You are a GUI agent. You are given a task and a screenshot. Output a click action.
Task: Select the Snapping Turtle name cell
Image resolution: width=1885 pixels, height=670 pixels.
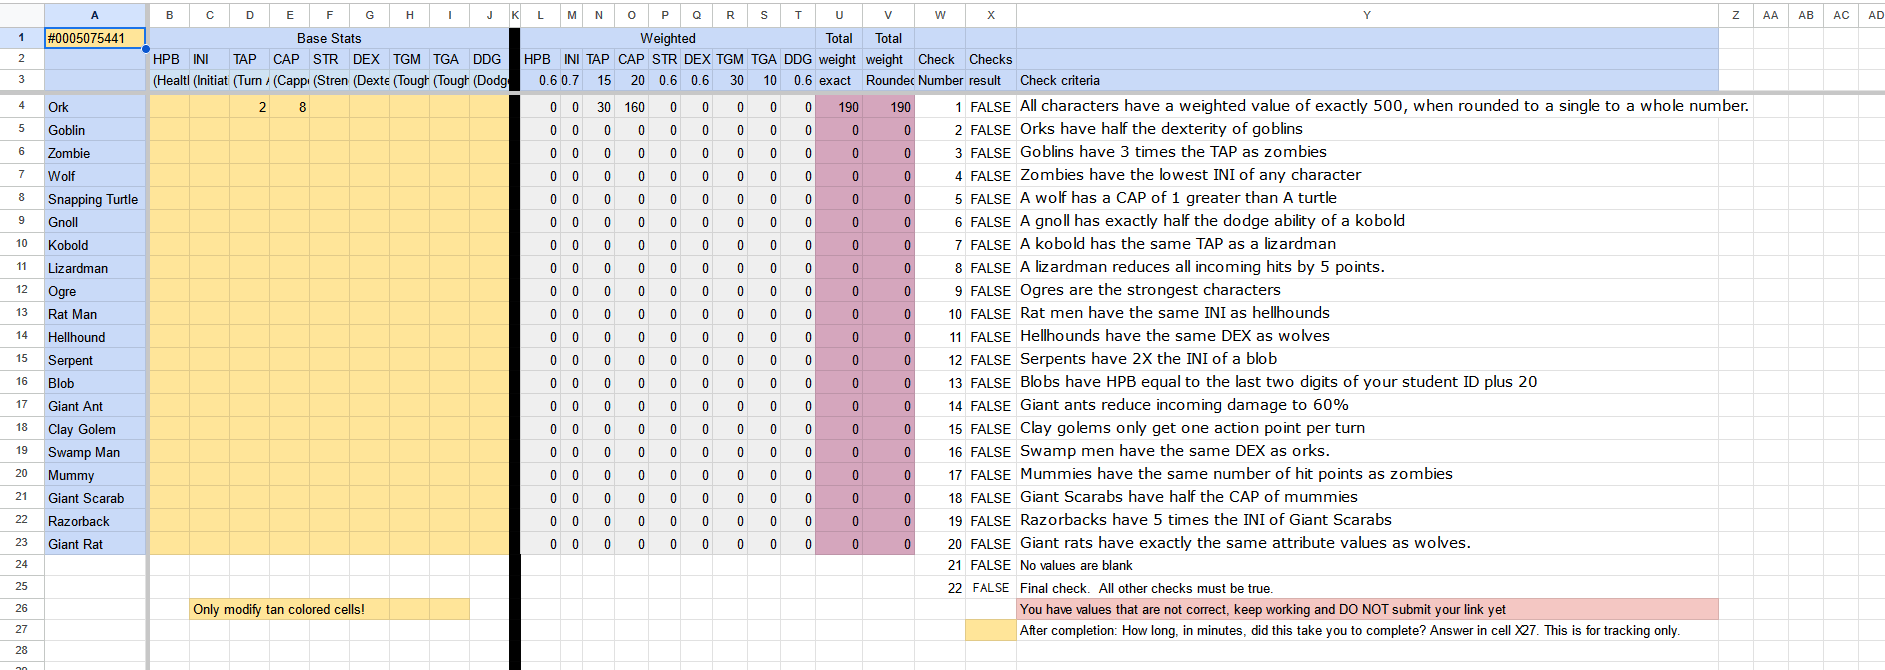pyautogui.click(x=95, y=199)
